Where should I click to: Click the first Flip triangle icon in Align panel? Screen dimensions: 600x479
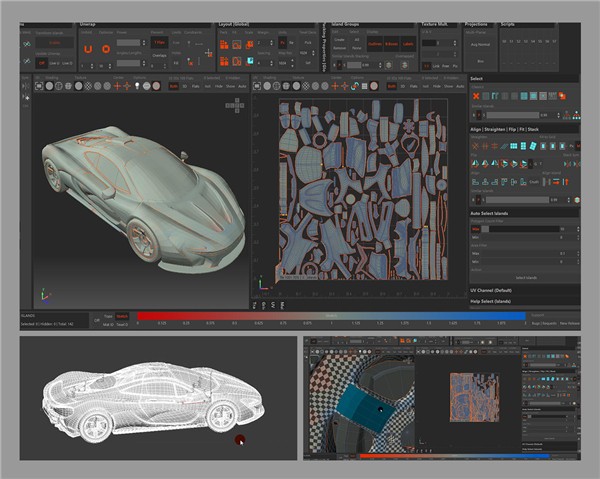point(475,164)
